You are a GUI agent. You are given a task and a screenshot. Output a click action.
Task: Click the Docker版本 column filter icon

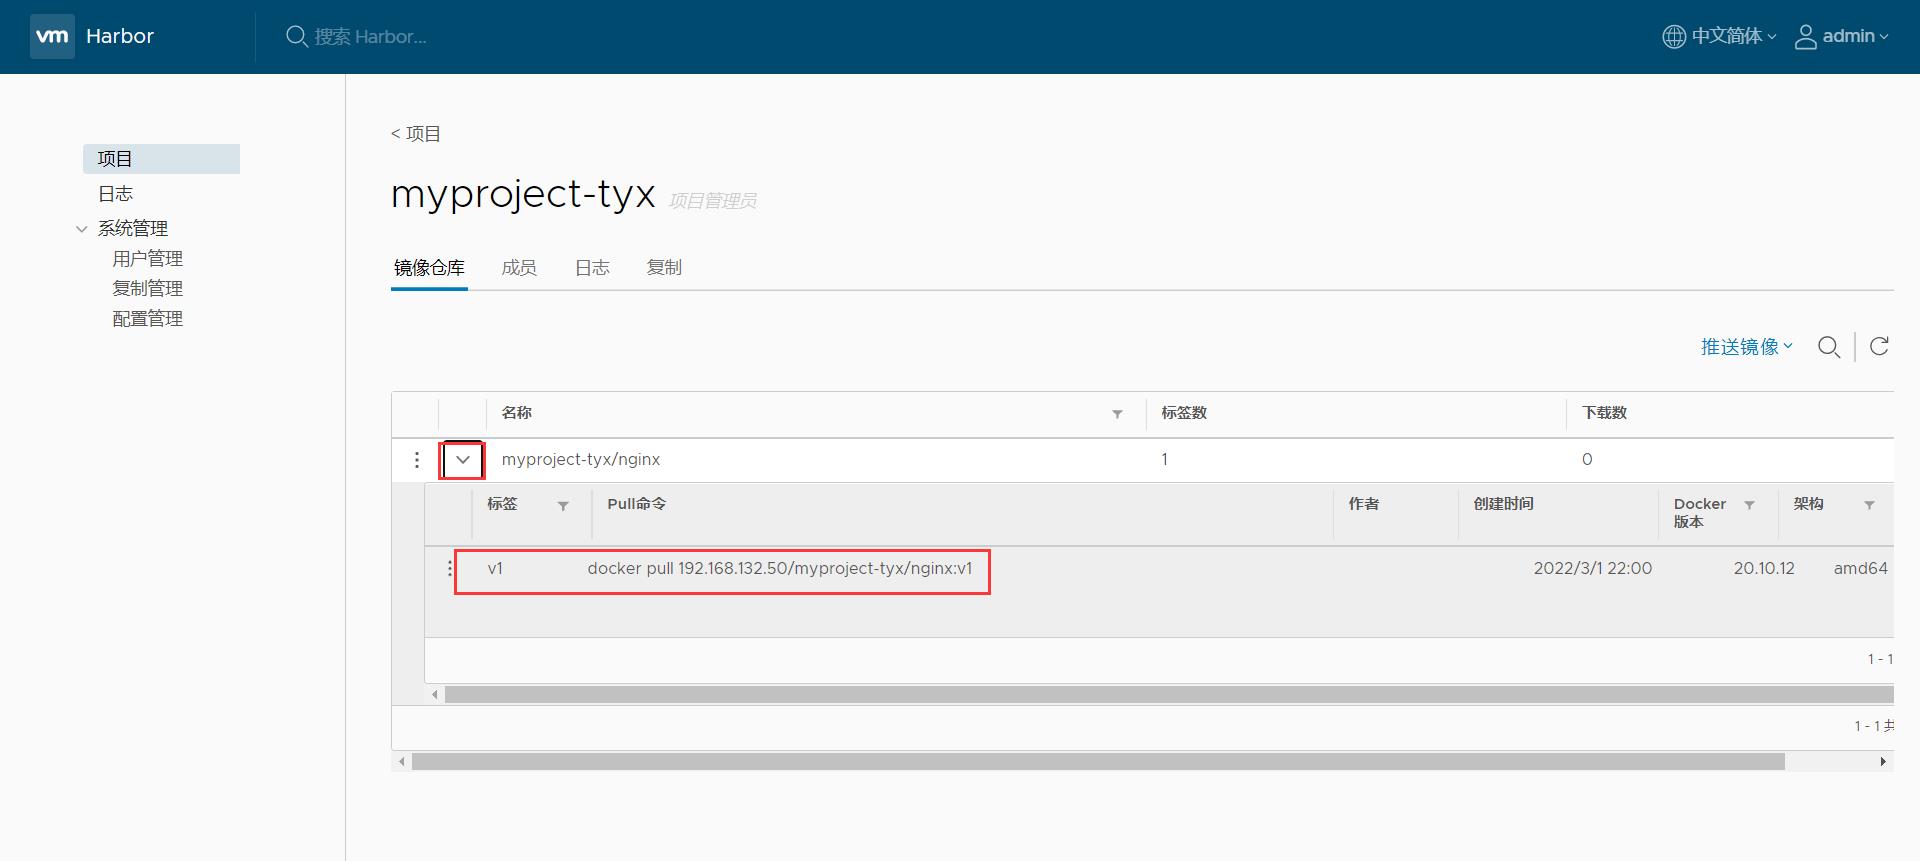1749,505
